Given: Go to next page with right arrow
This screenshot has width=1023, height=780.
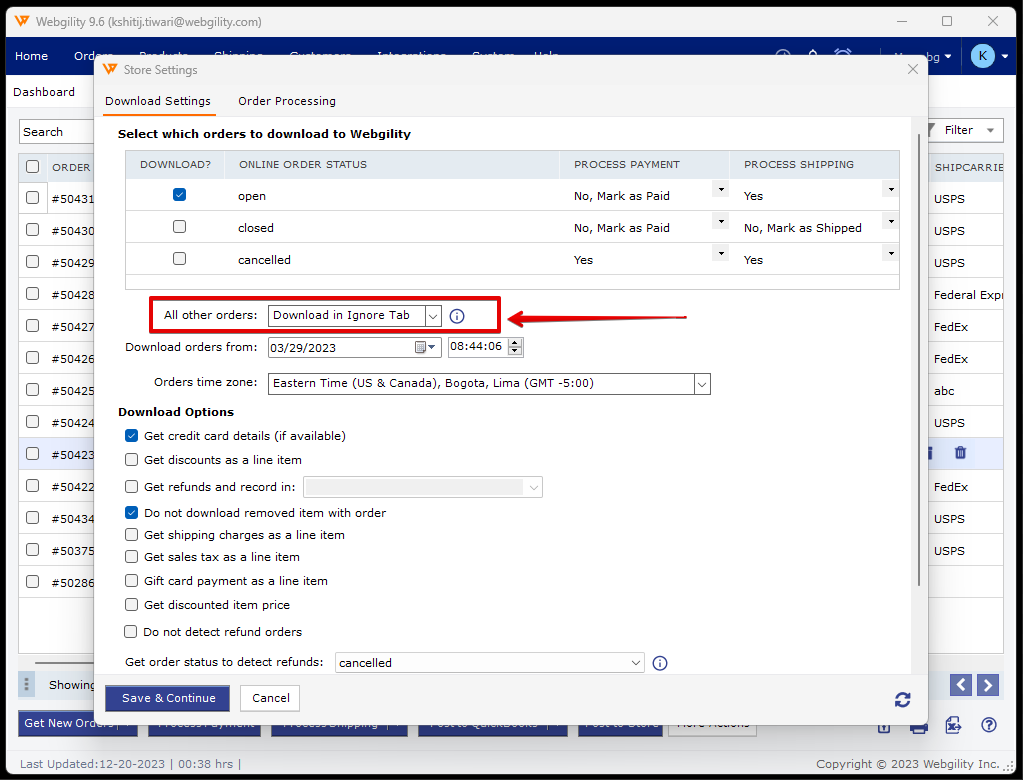Looking at the screenshot, I should [x=988, y=685].
